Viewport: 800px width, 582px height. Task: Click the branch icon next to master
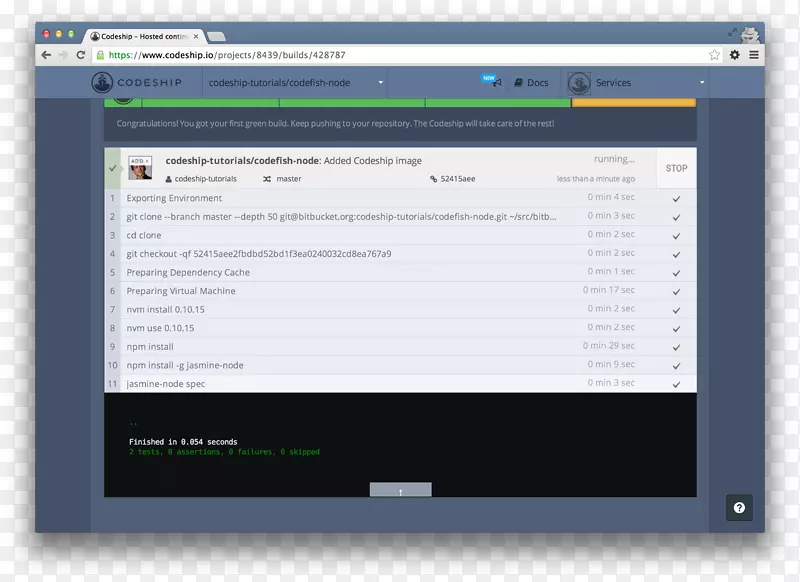pyautogui.click(x=268, y=178)
